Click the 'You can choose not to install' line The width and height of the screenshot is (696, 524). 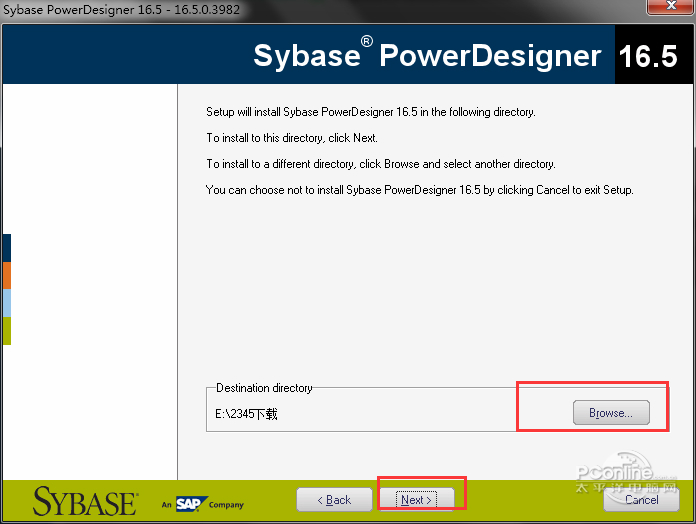tap(419, 190)
